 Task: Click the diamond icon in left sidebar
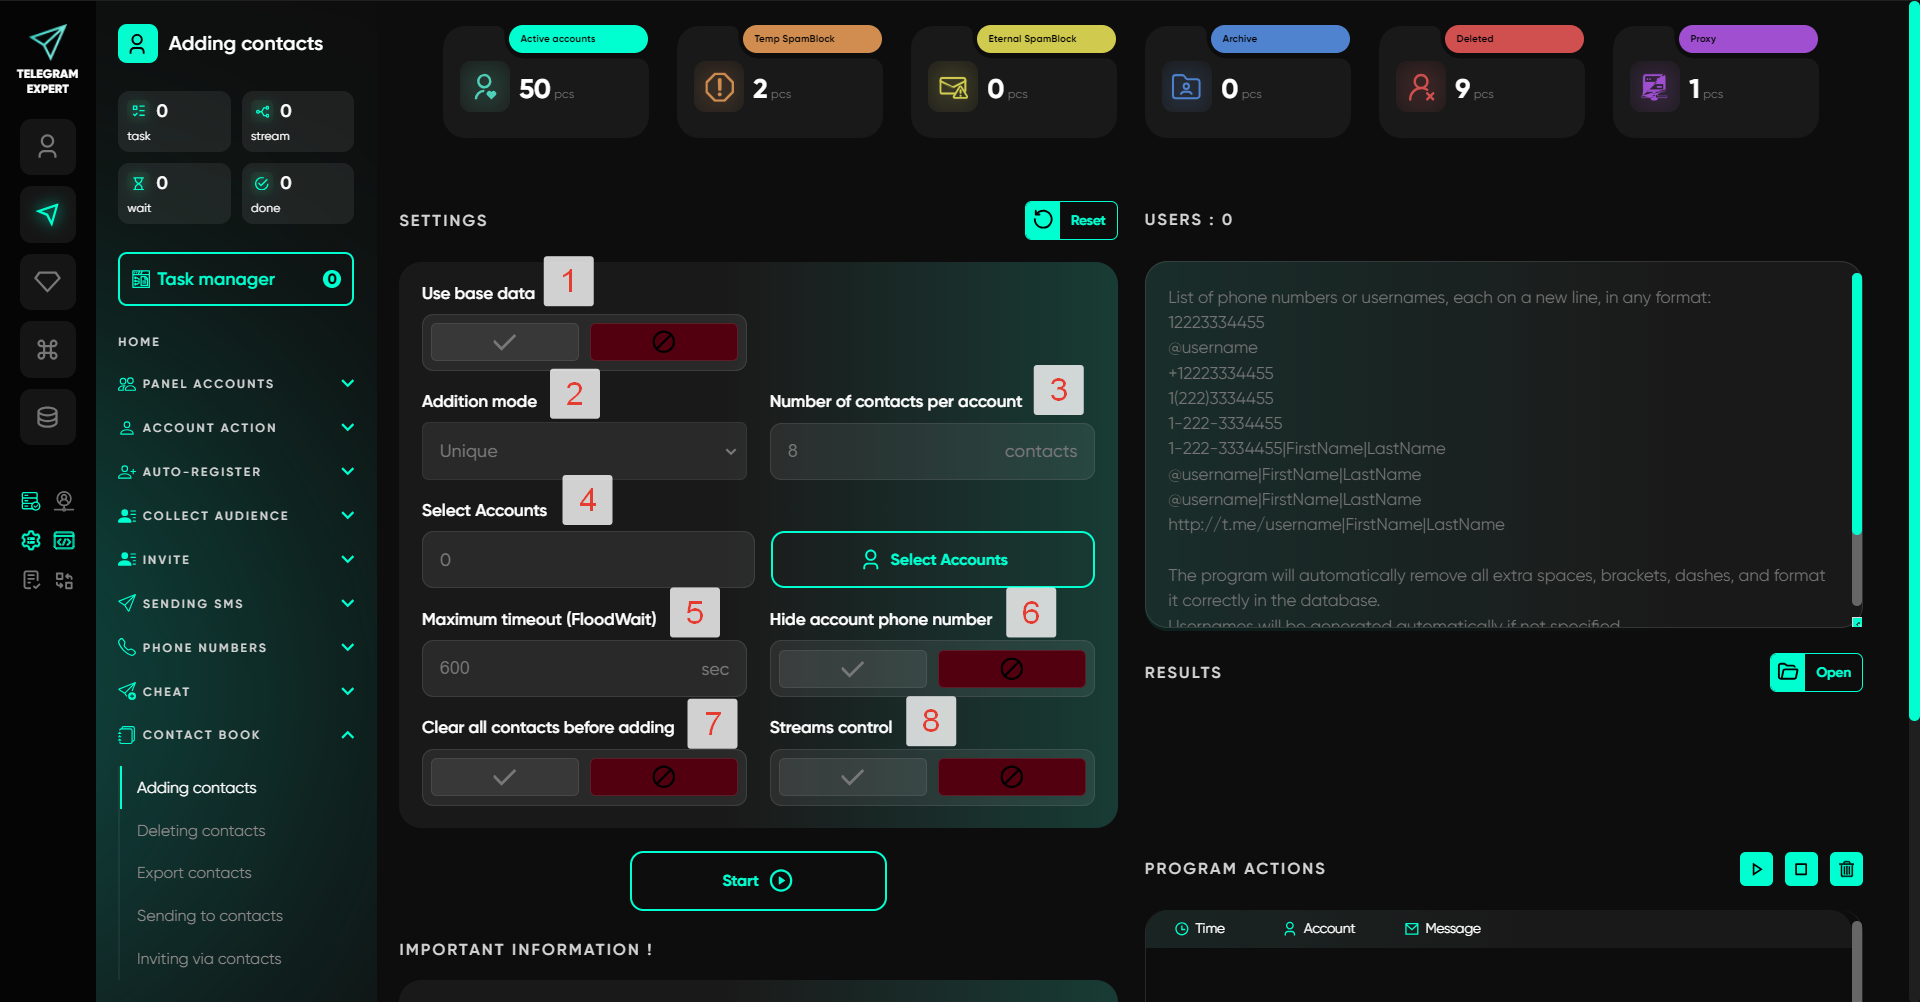(x=48, y=282)
